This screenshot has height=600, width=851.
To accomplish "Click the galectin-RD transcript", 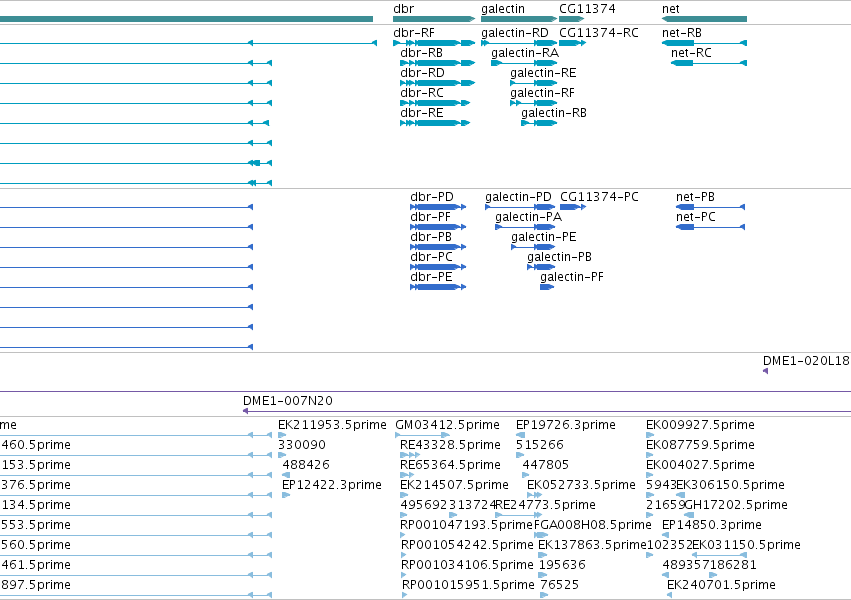I will point(519,43).
